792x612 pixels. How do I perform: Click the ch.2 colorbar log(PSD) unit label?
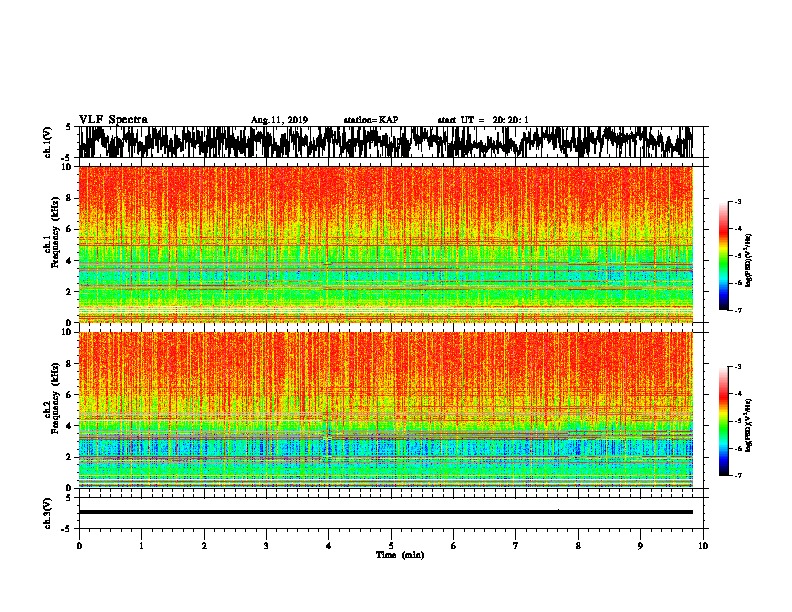pos(748,426)
